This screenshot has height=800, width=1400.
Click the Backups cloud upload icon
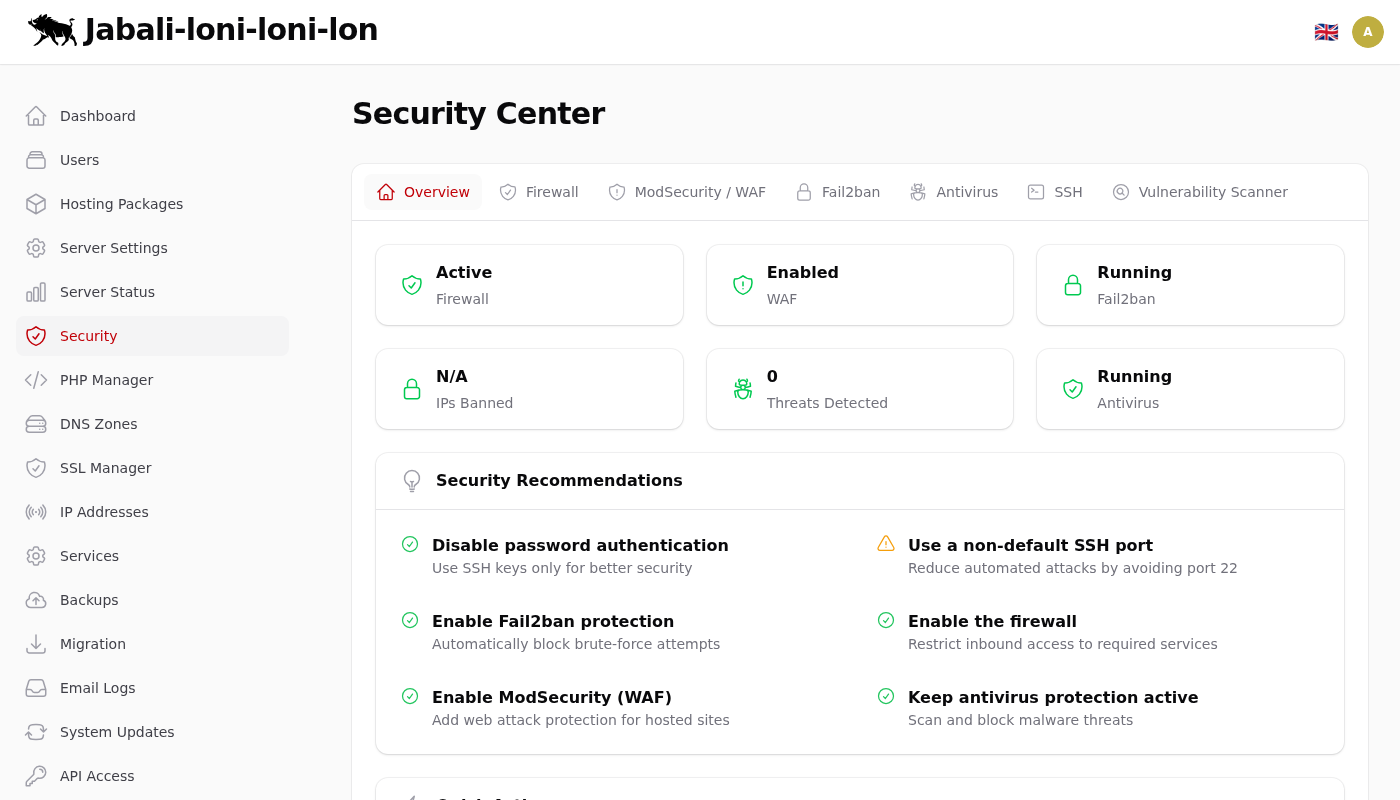(36, 600)
